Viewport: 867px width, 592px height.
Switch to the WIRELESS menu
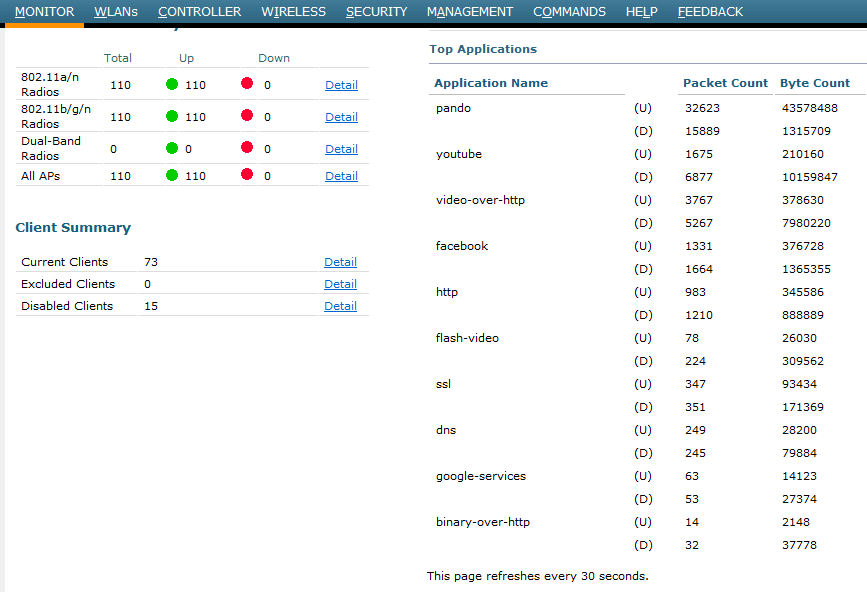293,12
